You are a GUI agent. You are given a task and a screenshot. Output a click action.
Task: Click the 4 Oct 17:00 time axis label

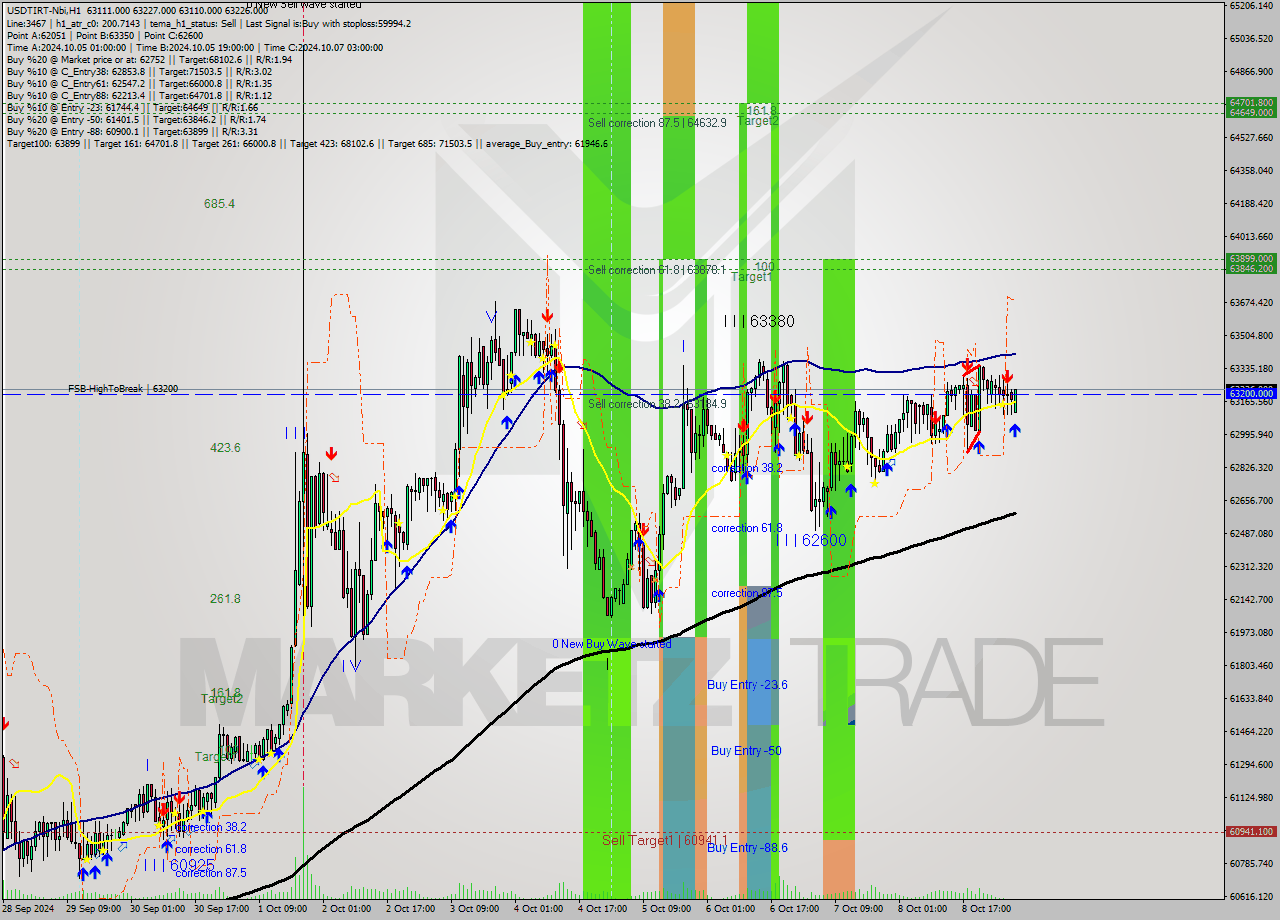(x=602, y=909)
